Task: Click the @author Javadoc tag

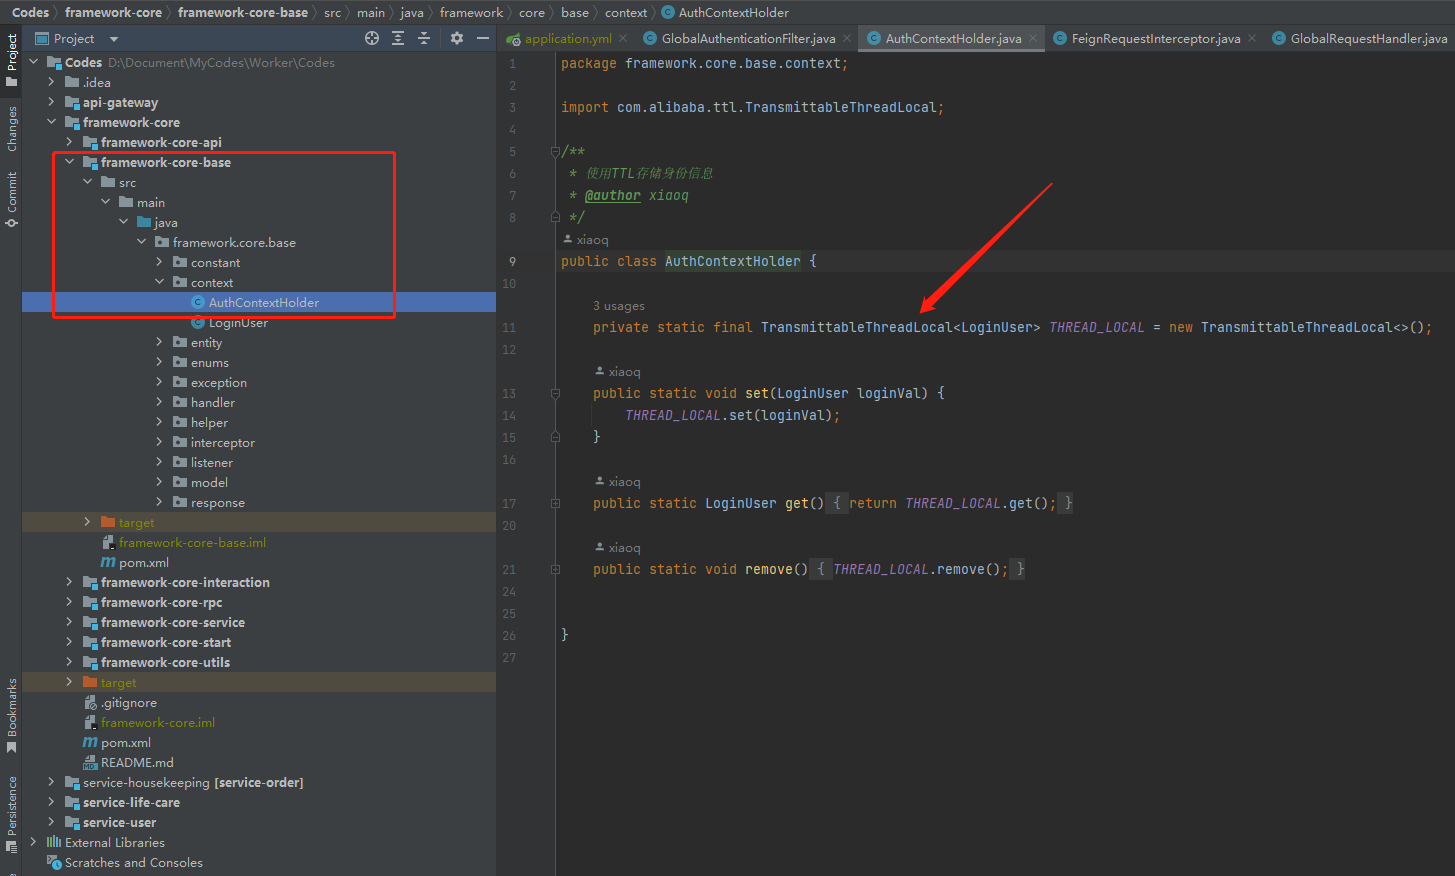Action: click(613, 195)
